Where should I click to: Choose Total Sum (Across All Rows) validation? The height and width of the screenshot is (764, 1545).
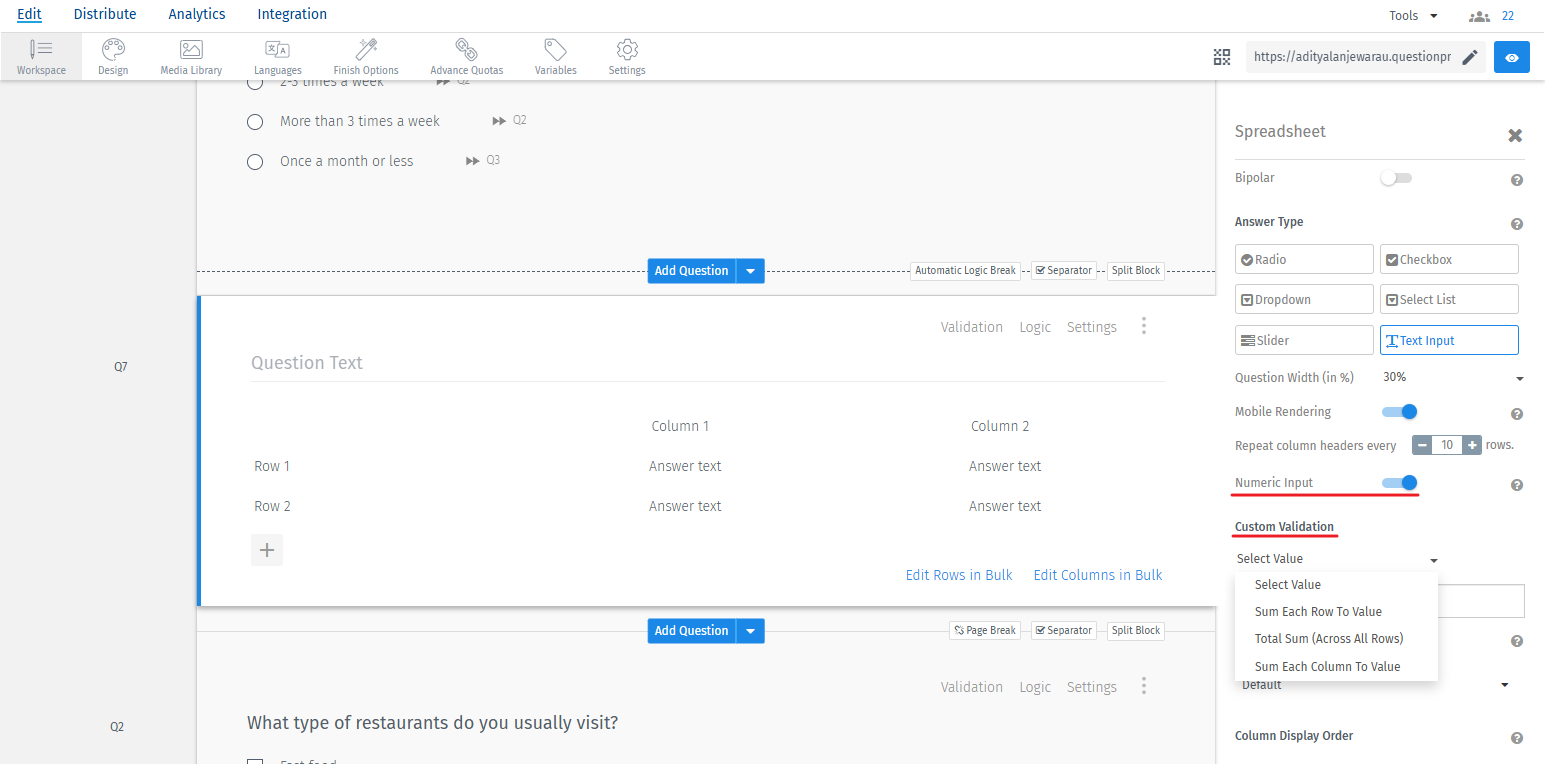[1328, 638]
